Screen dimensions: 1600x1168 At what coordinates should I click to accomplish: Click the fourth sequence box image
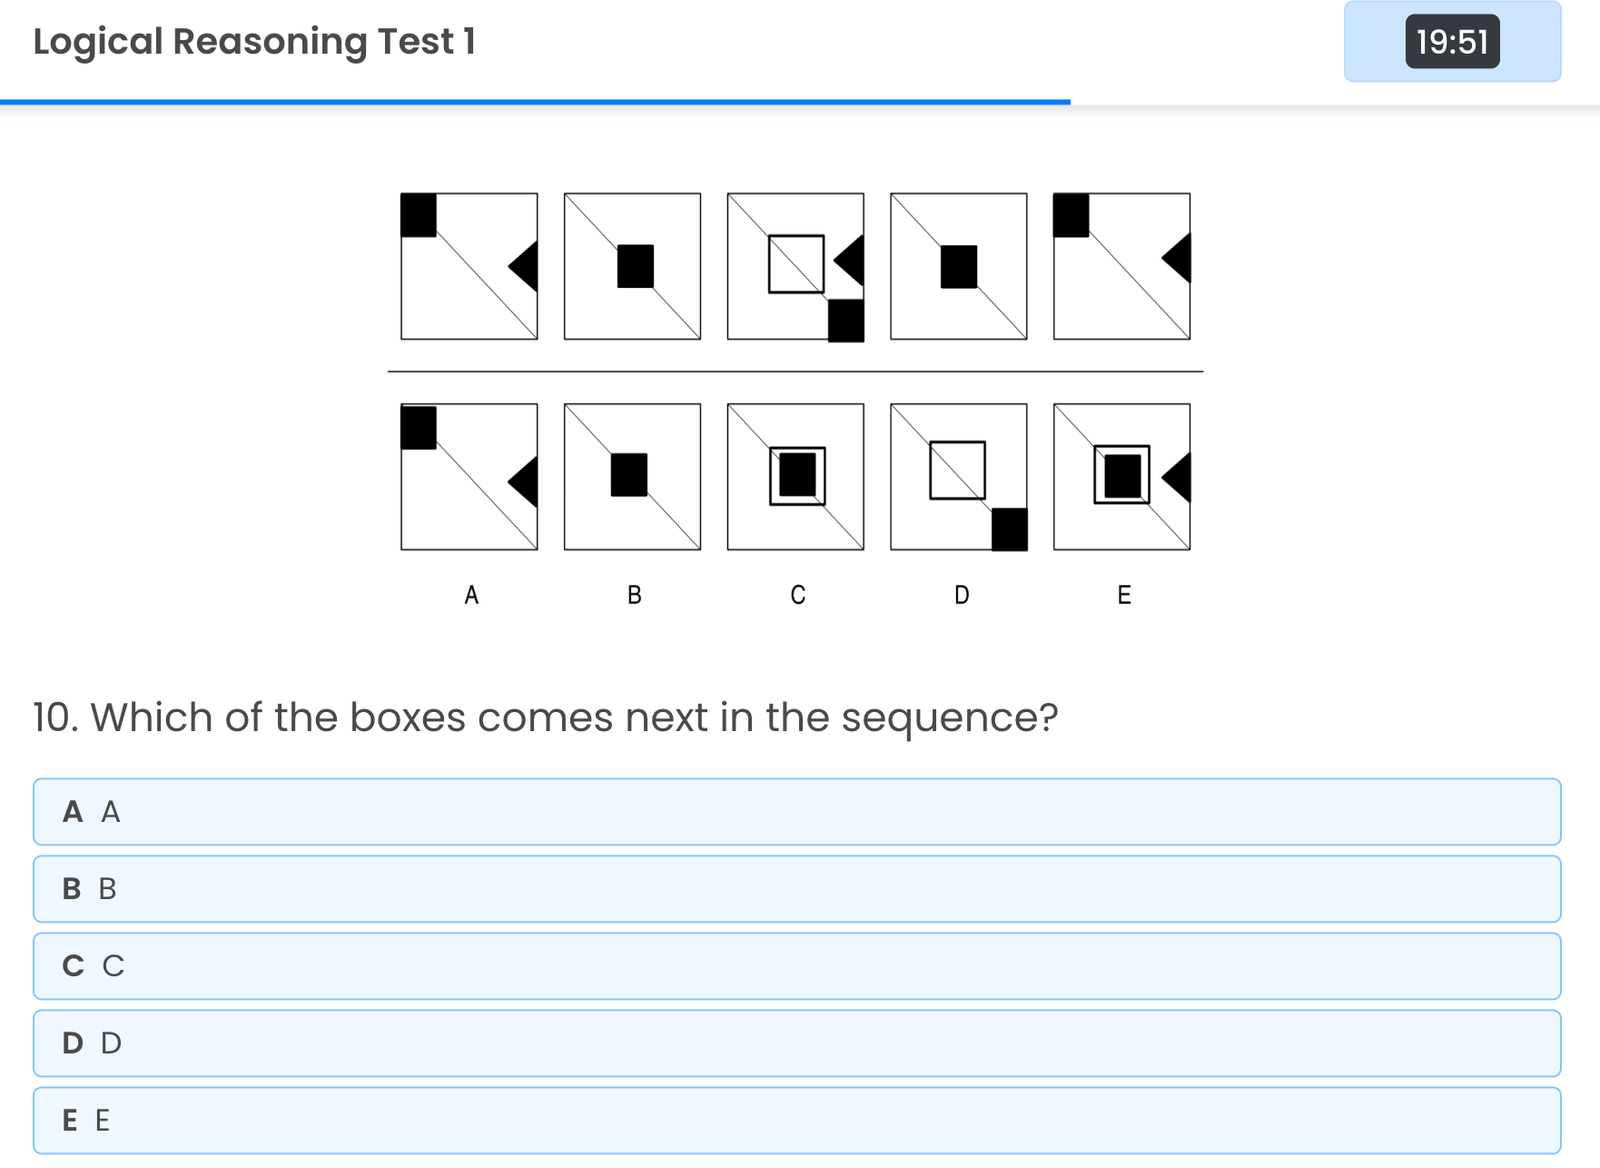coord(958,266)
